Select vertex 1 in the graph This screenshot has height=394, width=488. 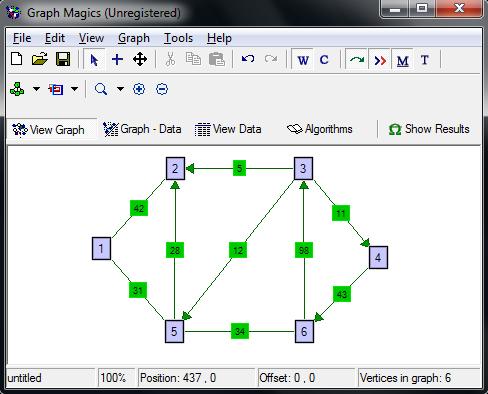(101, 248)
